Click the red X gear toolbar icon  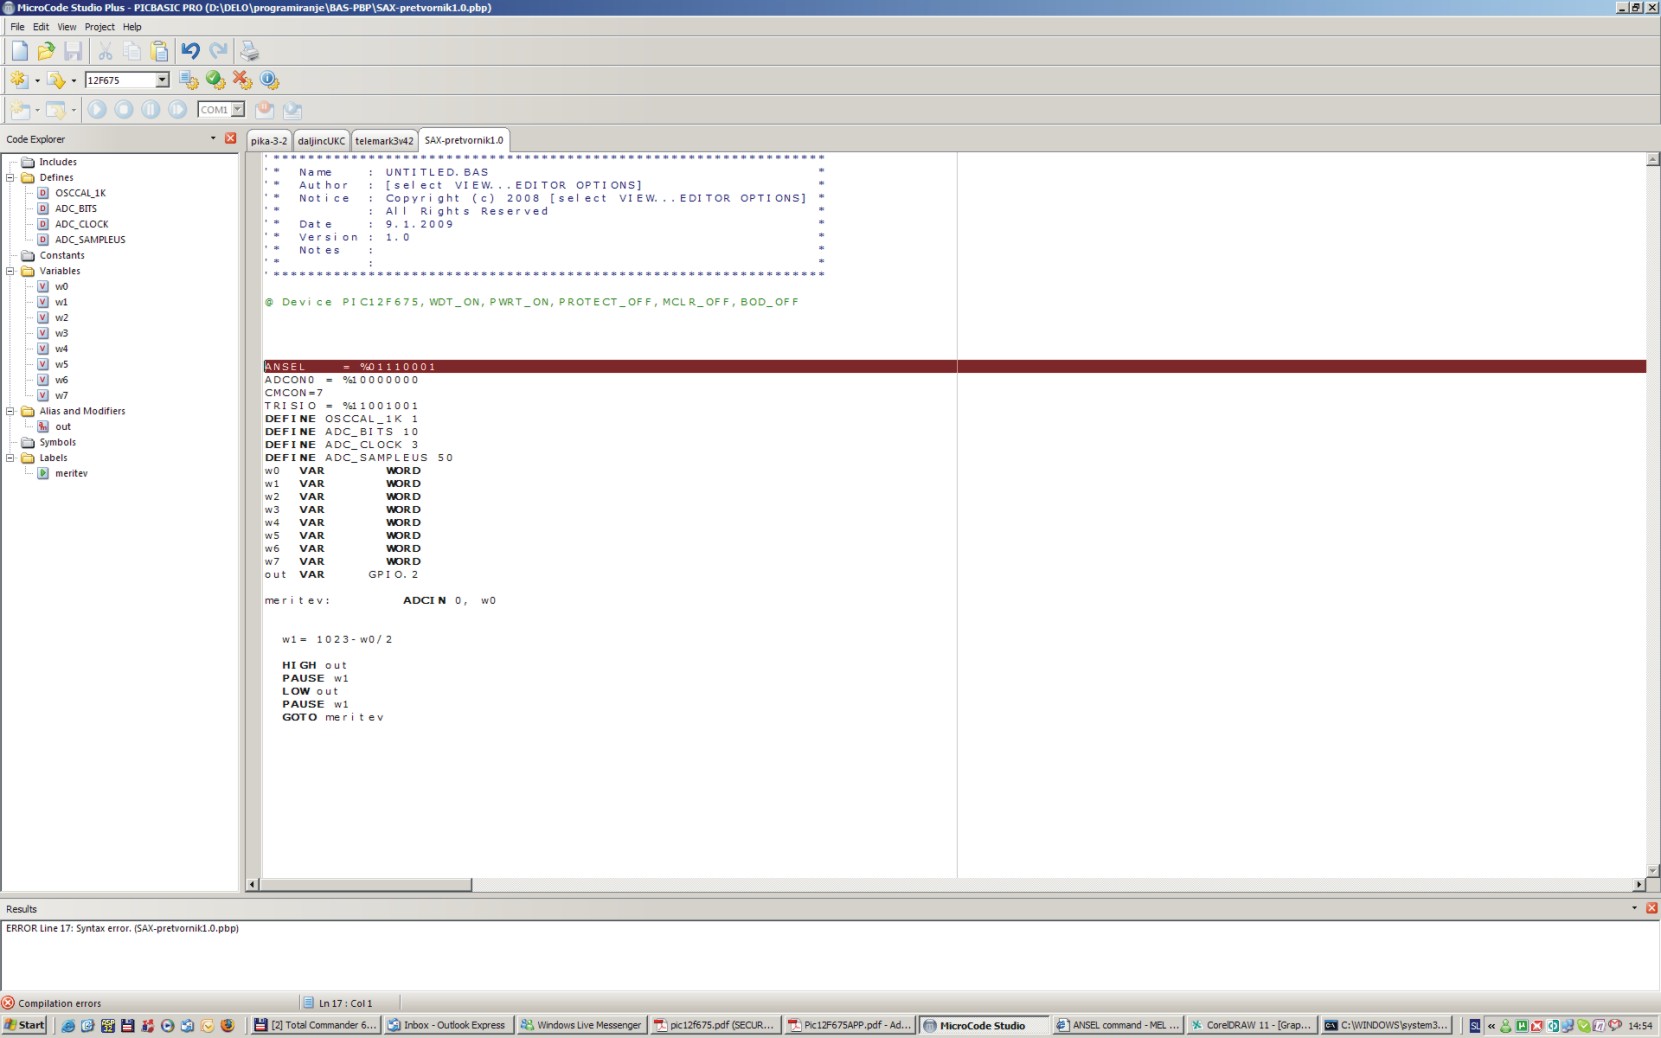pyautogui.click(x=242, y=80)
